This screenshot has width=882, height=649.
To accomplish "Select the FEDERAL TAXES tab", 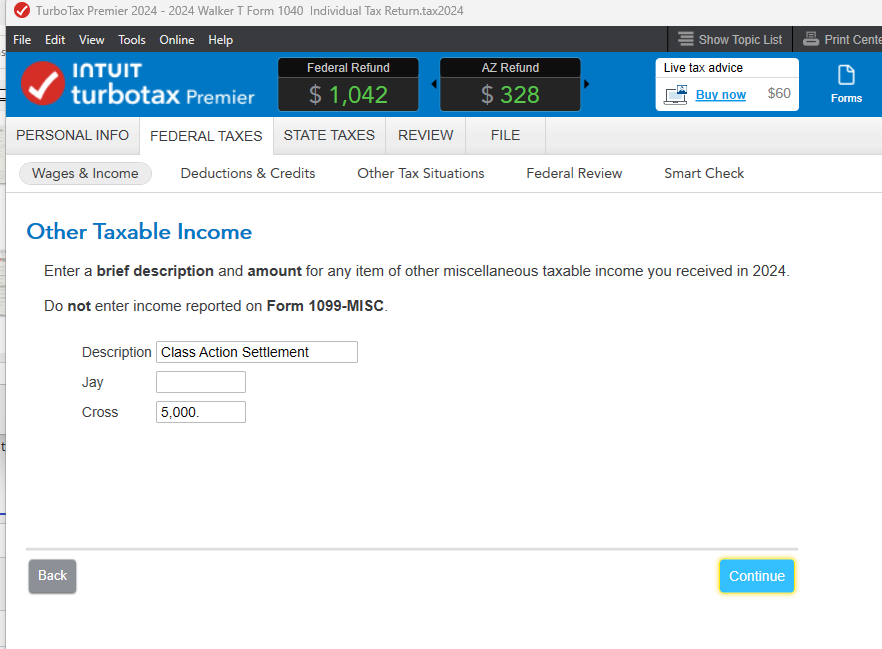I will (x=206, y=136).
